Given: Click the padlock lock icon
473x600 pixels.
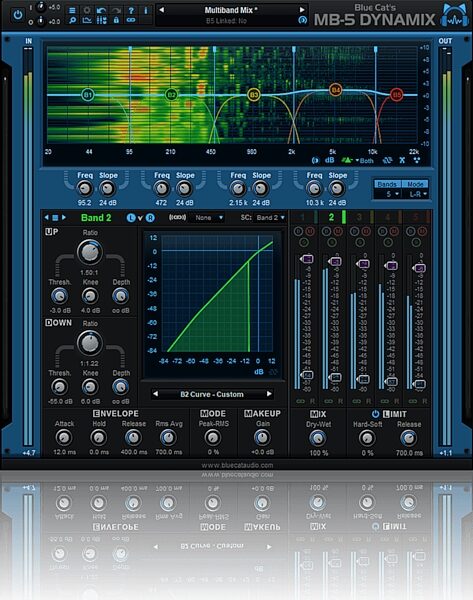Looking at the screenshot, I should (116, 20).
